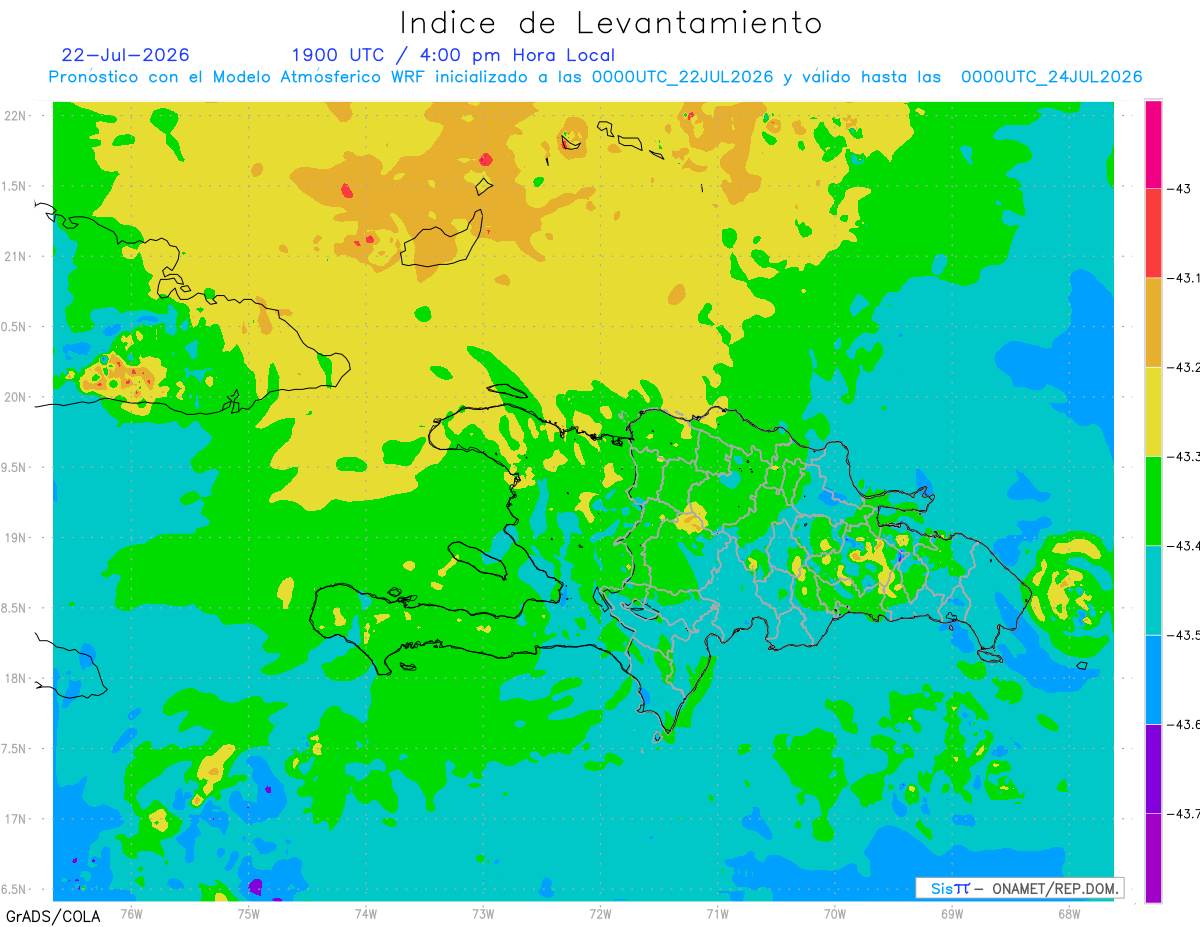Click the '17N' latitude label

click(x=17, y=819)
